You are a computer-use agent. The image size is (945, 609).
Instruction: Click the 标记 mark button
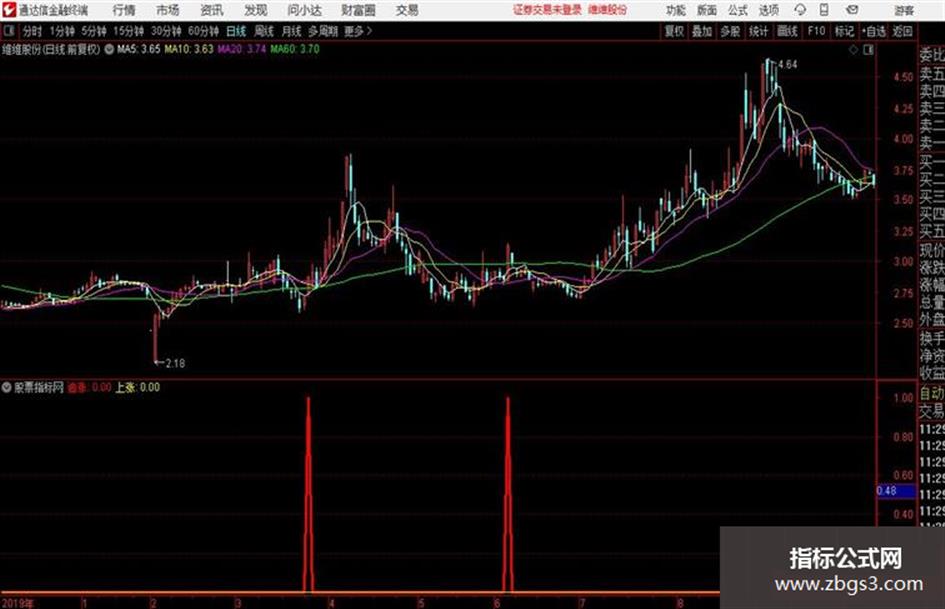pos(844,31)
